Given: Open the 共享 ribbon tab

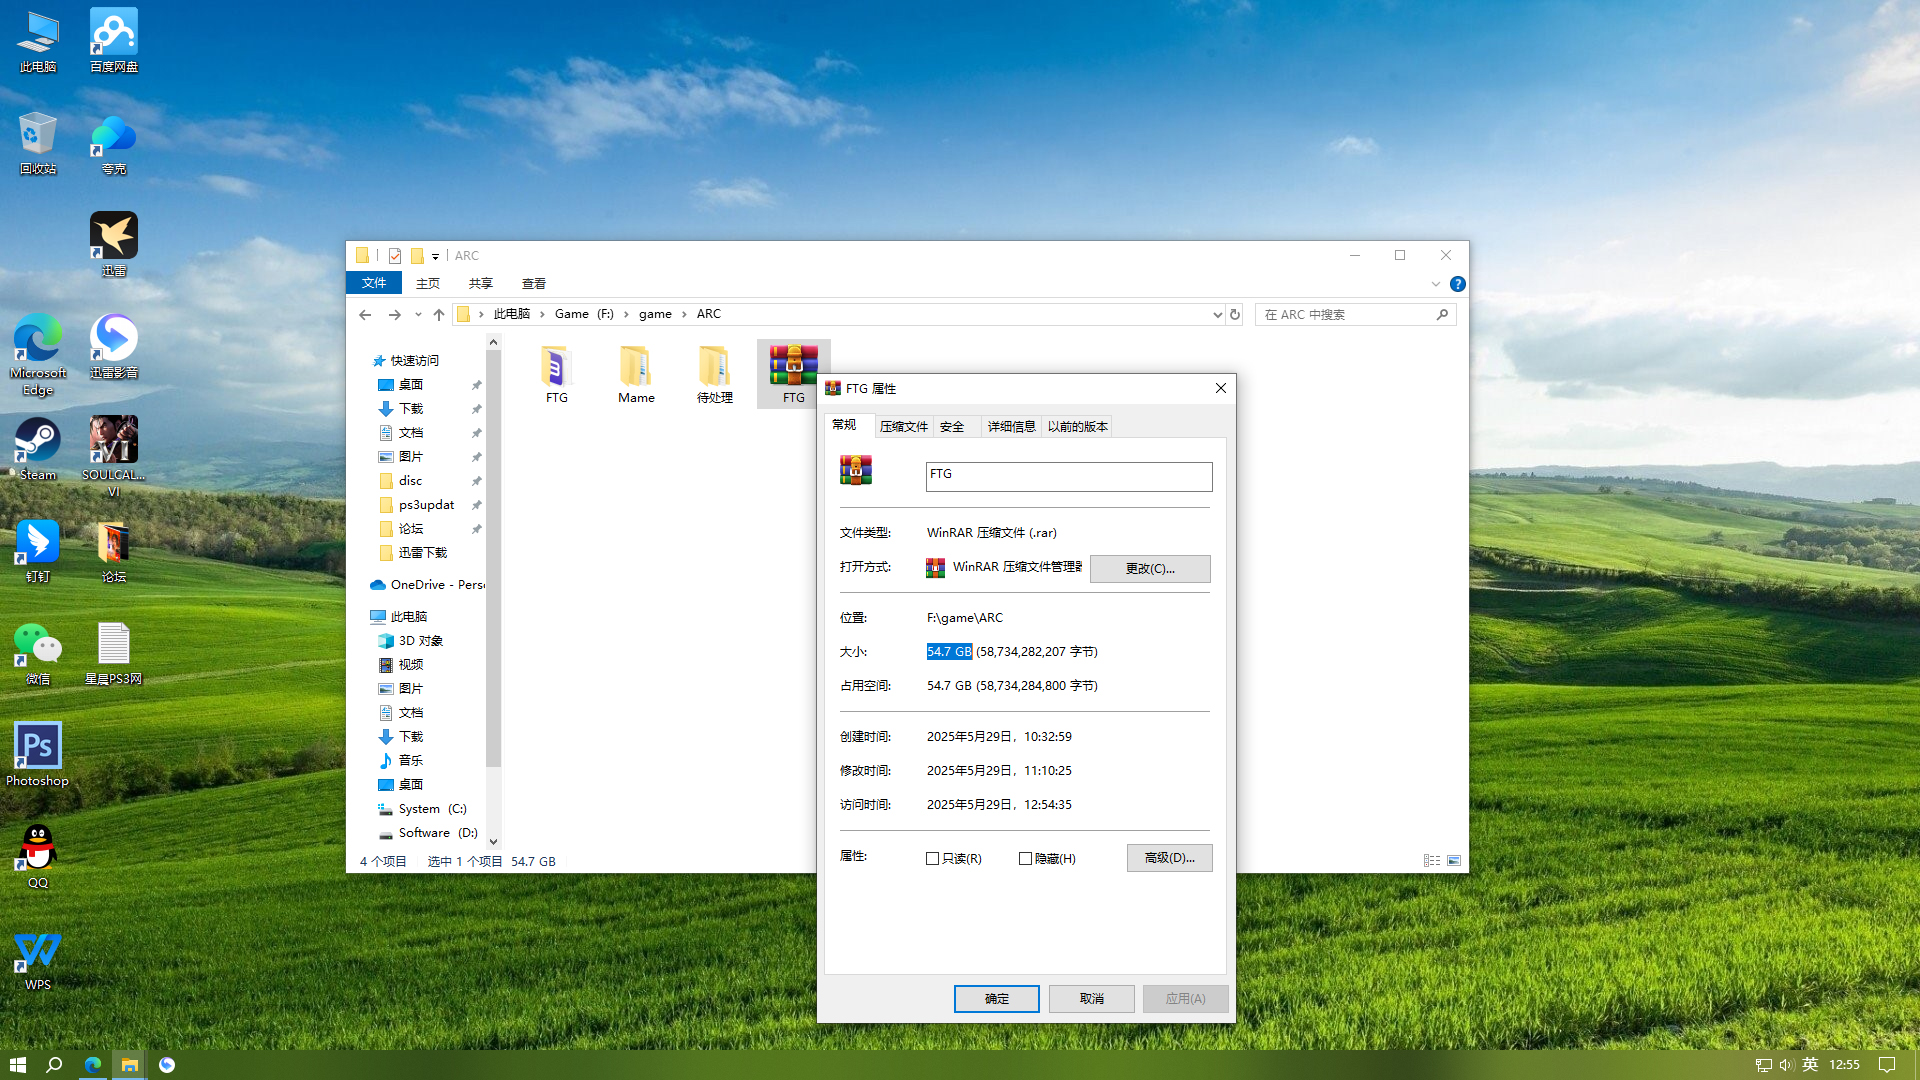Looking at the screenshot, I should tap(481, 283).
